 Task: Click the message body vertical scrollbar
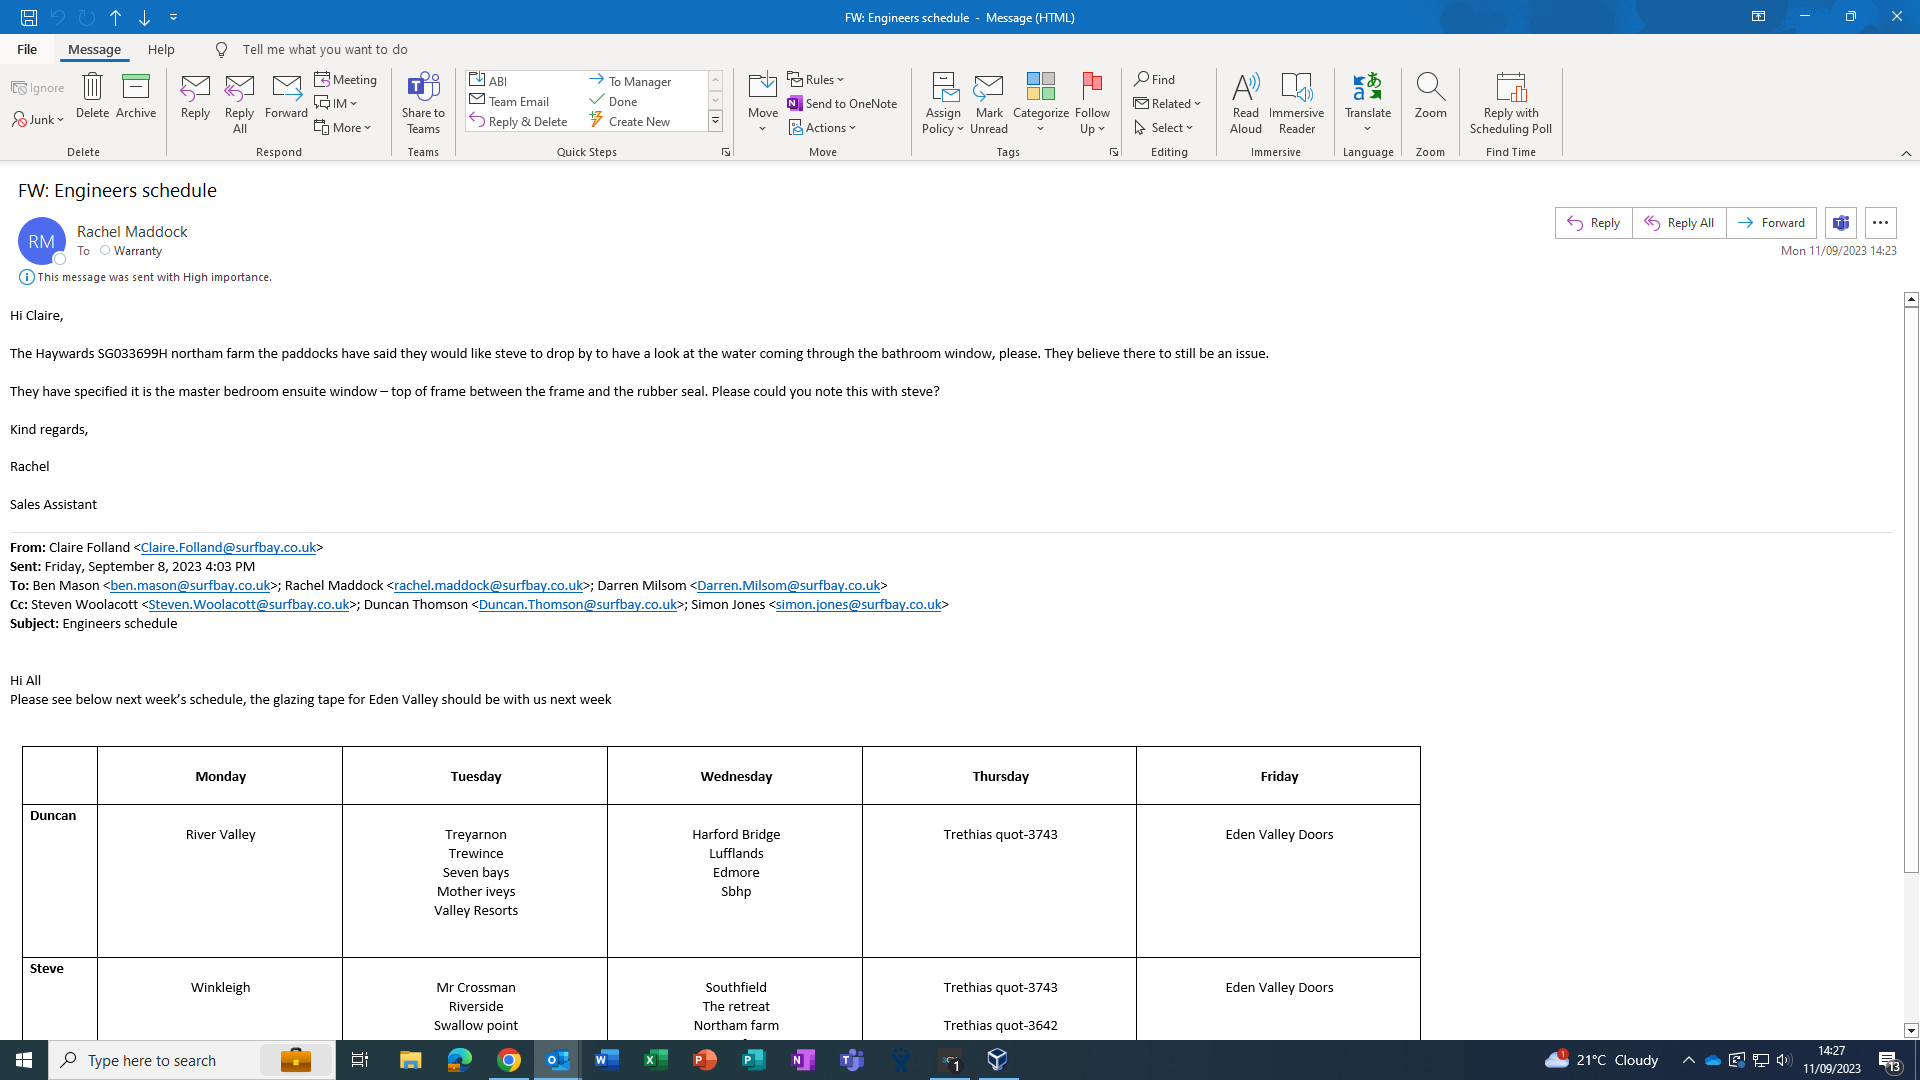1911,590
